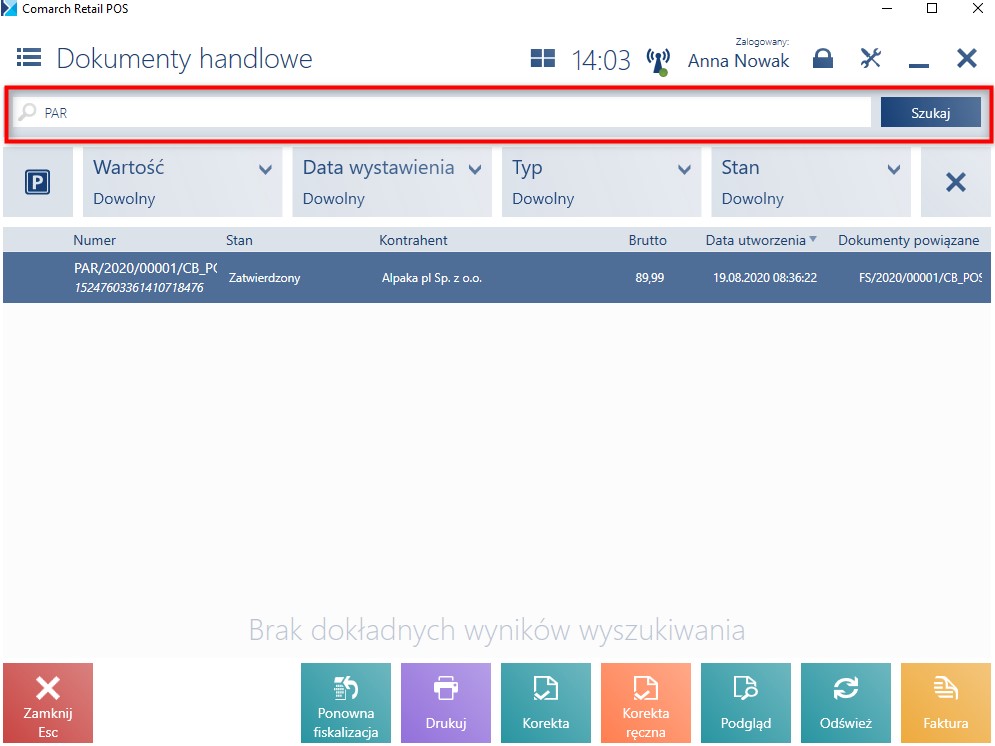Click the Alpaka pl Sp. z o.o. cell
This screenshot has width=995, height=746.
click(x=432, y=278)
